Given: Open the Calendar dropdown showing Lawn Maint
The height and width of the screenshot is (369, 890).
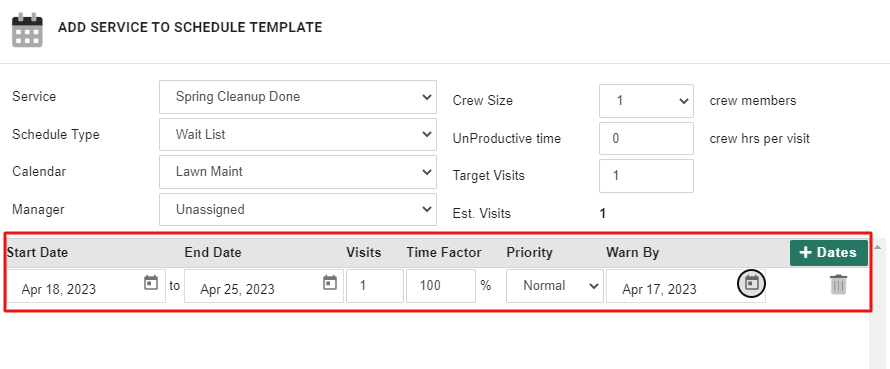Looking at the screenshot, I should coord(298,171).
